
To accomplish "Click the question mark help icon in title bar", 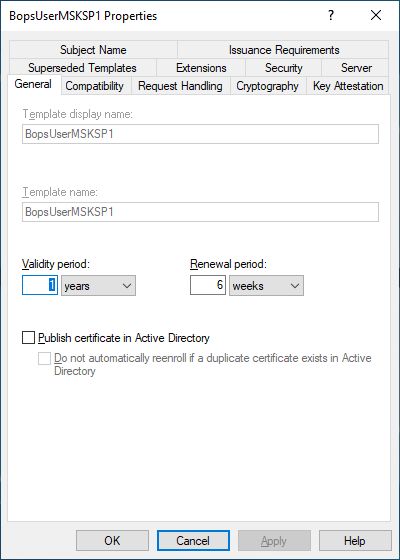I will click(331, 15).
